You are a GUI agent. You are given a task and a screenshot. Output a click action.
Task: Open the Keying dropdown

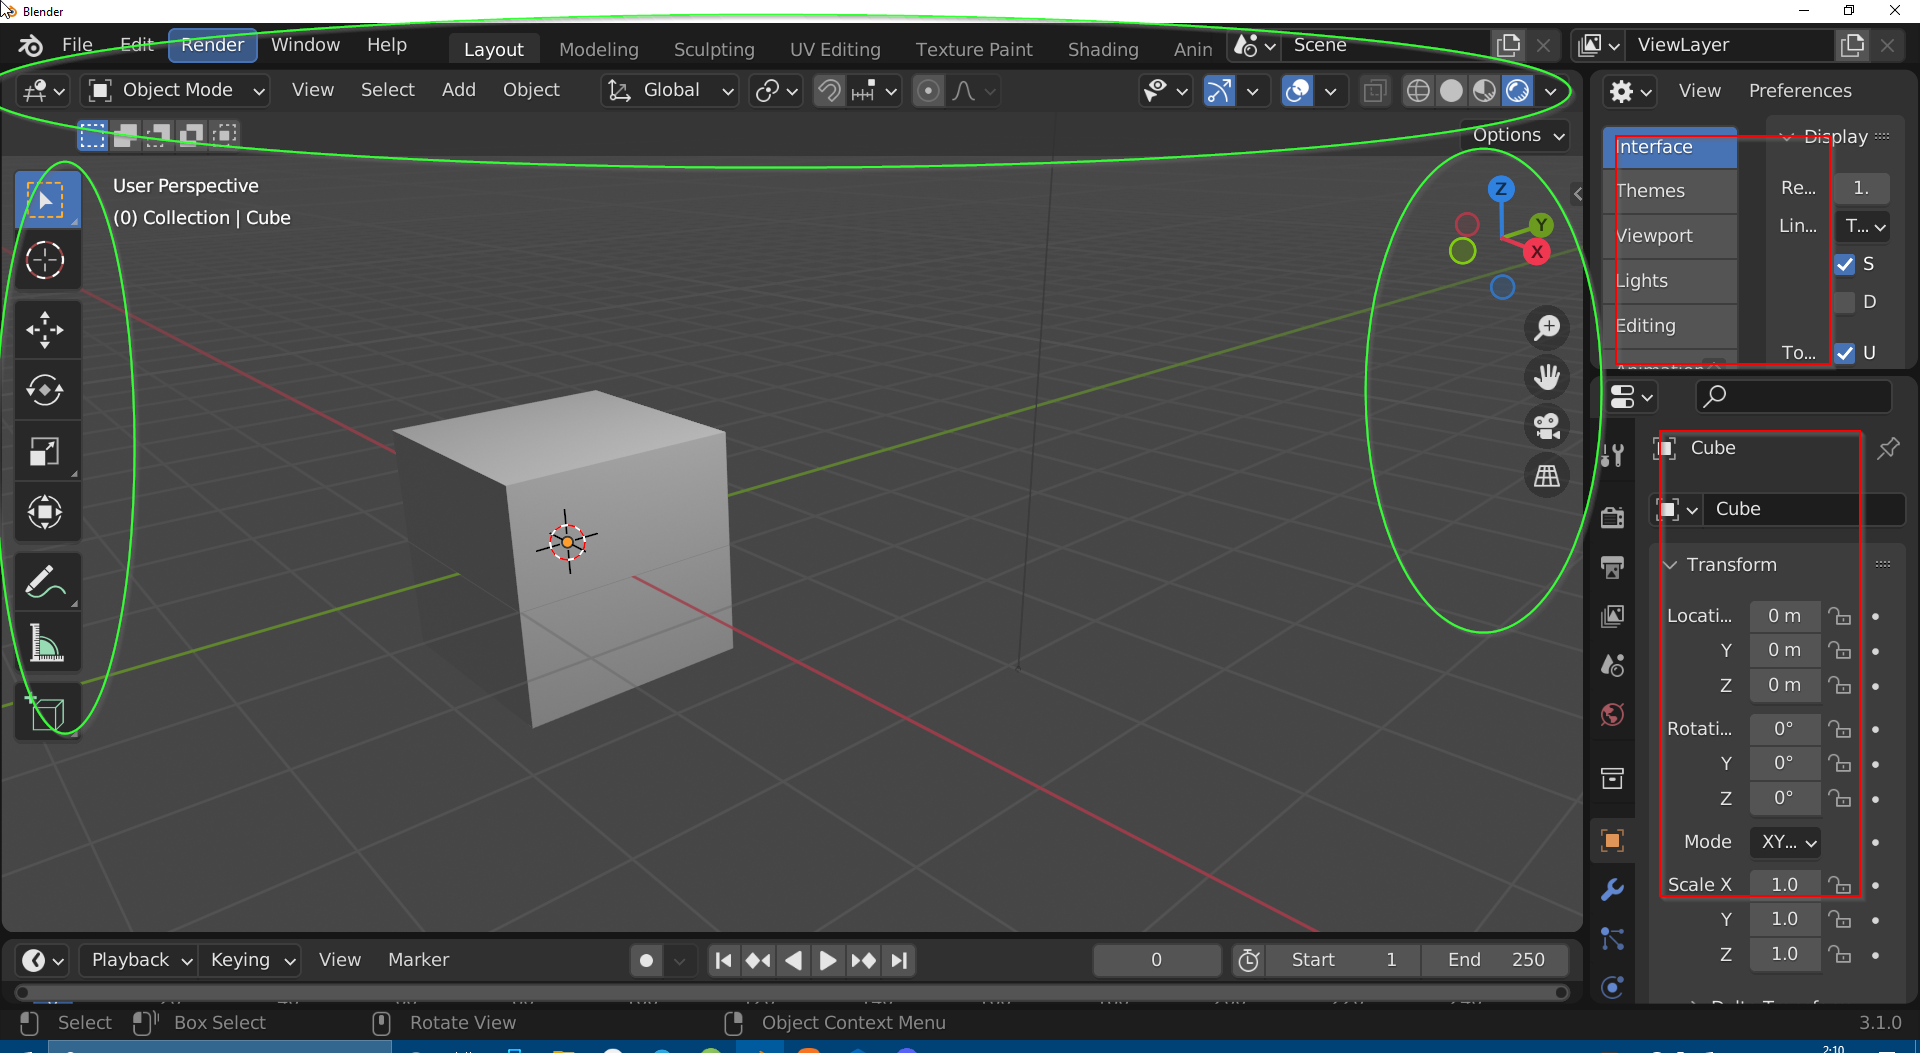[x=249, y=960]
